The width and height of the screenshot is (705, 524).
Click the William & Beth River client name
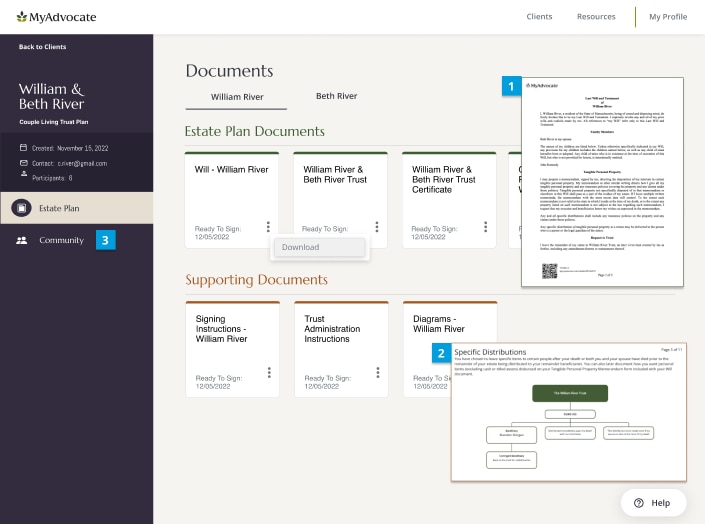tap(51, 96)
